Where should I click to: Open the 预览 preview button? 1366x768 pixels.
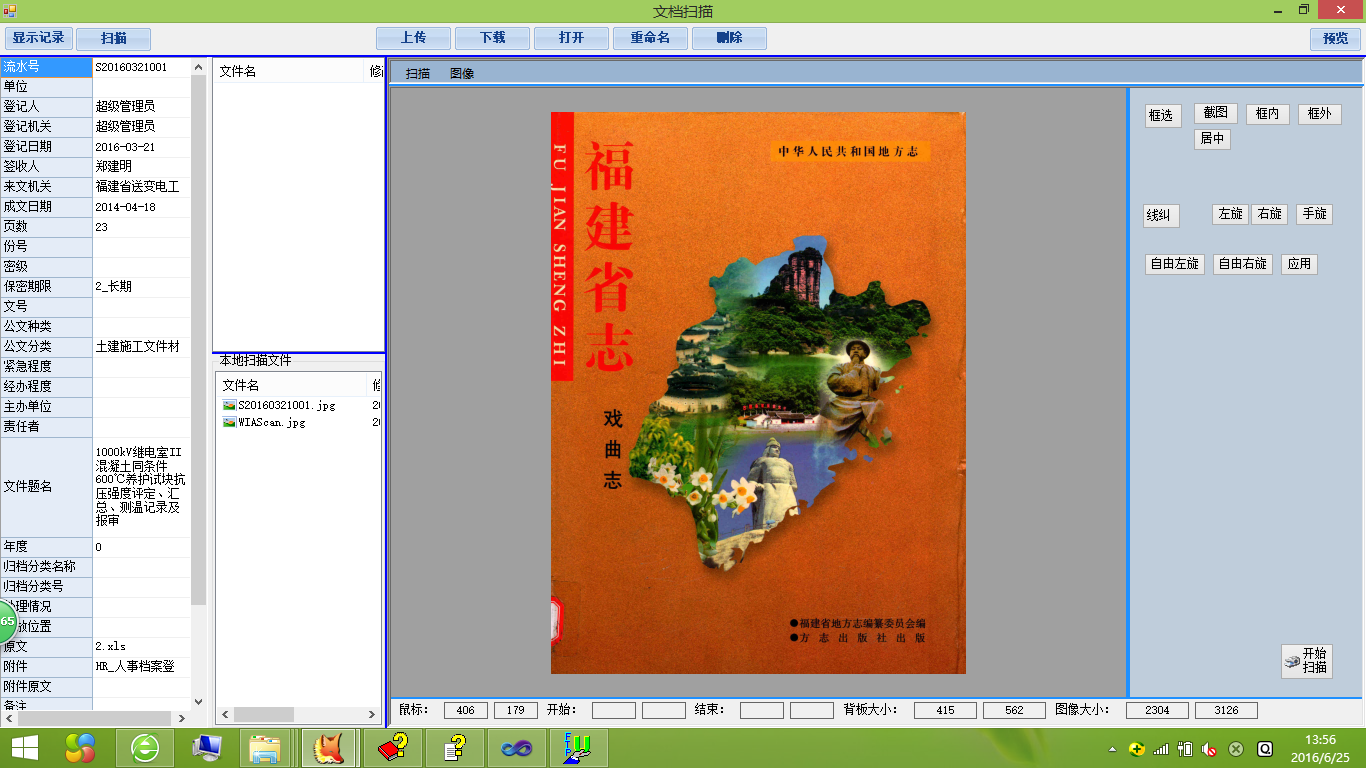tap(1335, 38)
